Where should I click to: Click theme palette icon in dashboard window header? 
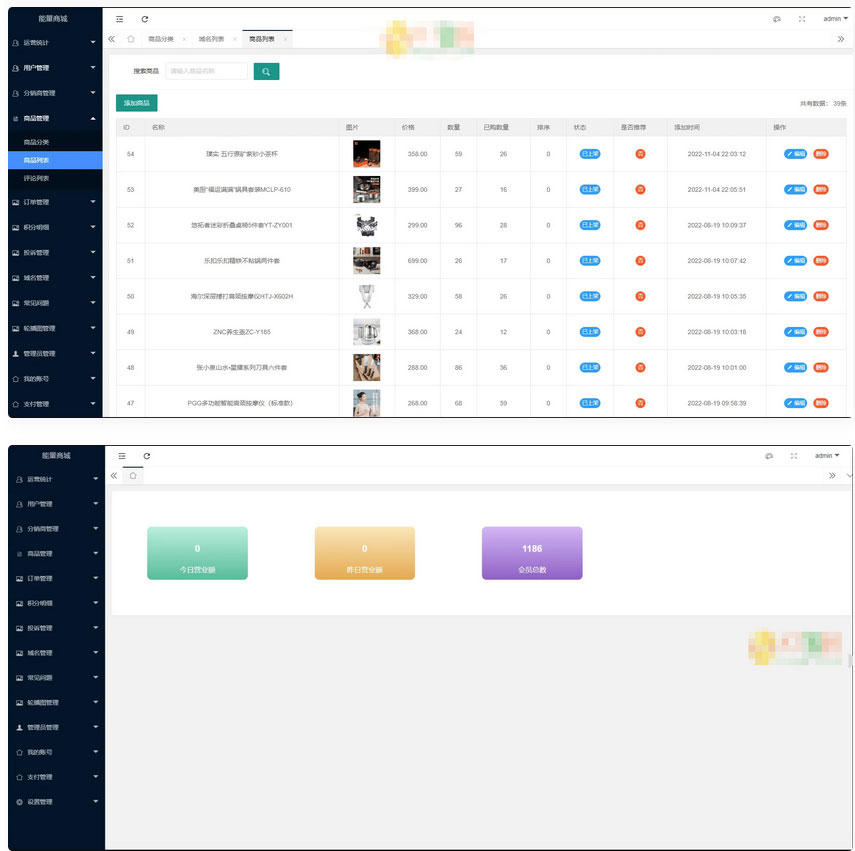click(769, 456)
